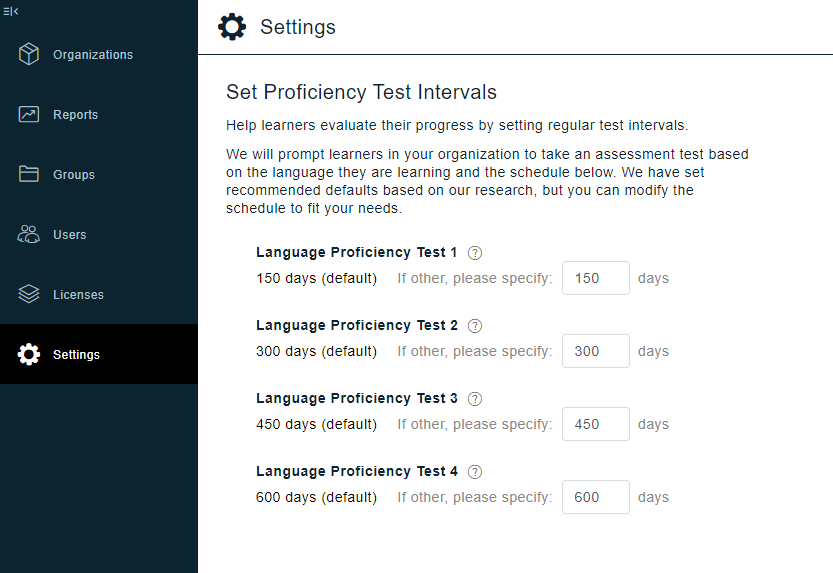Navigate to Licenses section label
The width and height of the screenshot is (833, 573).
click(78, 295)
